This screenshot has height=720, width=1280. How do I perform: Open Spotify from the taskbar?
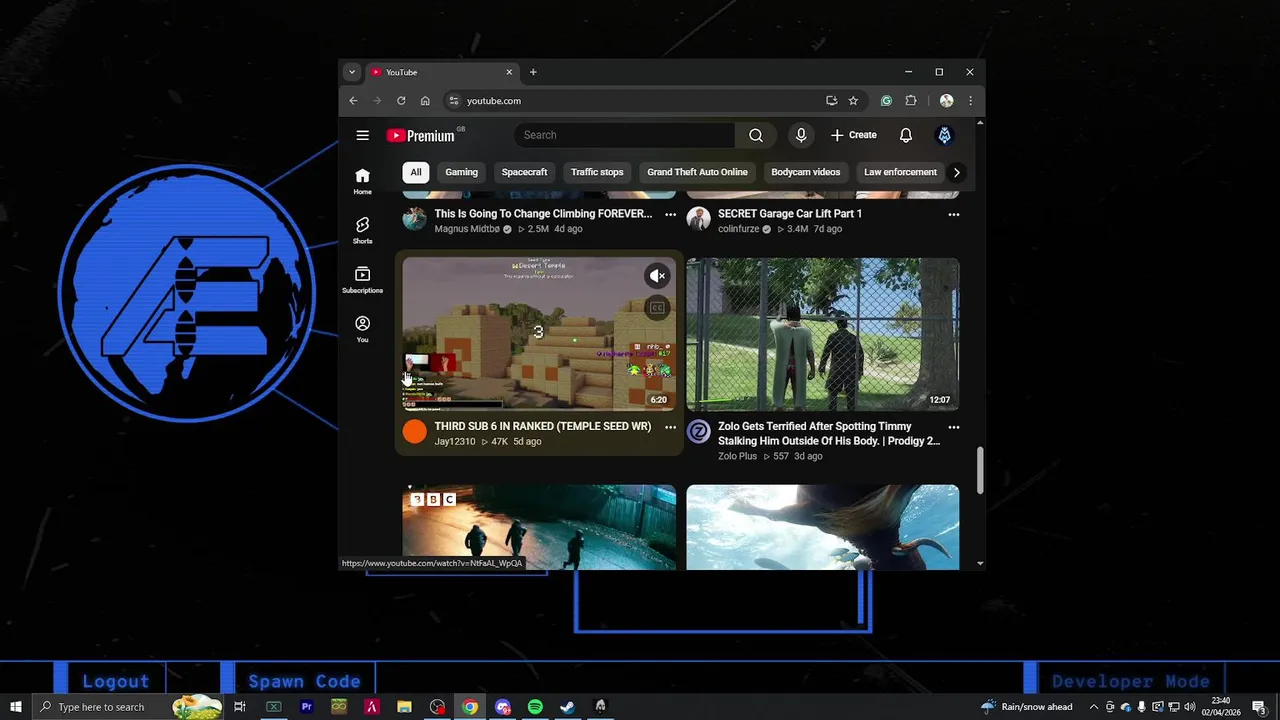pyautogui.click(x=535, y=707)
